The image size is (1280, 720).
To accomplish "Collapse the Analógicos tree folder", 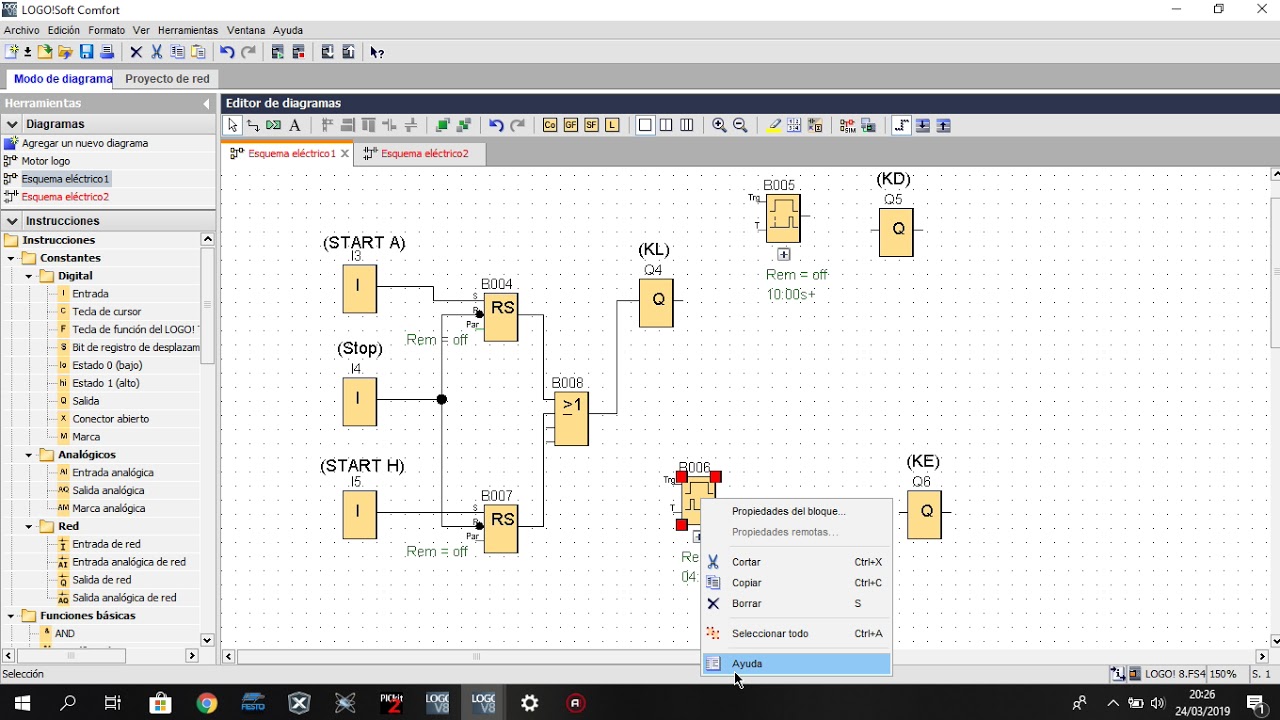I will pyautogui.click(x=29, y=455).
